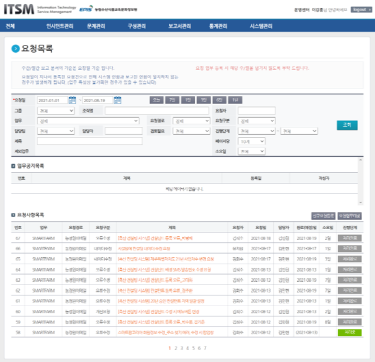Open the 그룹 dropdown
Viewport: 375px width, 362px height.
tap(56, 111)
